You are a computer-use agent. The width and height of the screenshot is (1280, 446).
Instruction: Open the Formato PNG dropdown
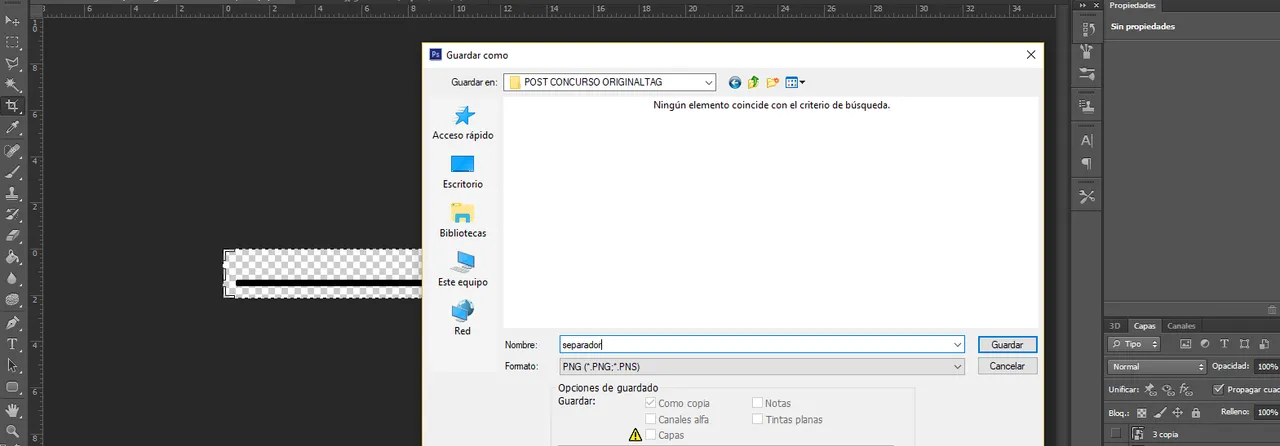coord(760,367)
